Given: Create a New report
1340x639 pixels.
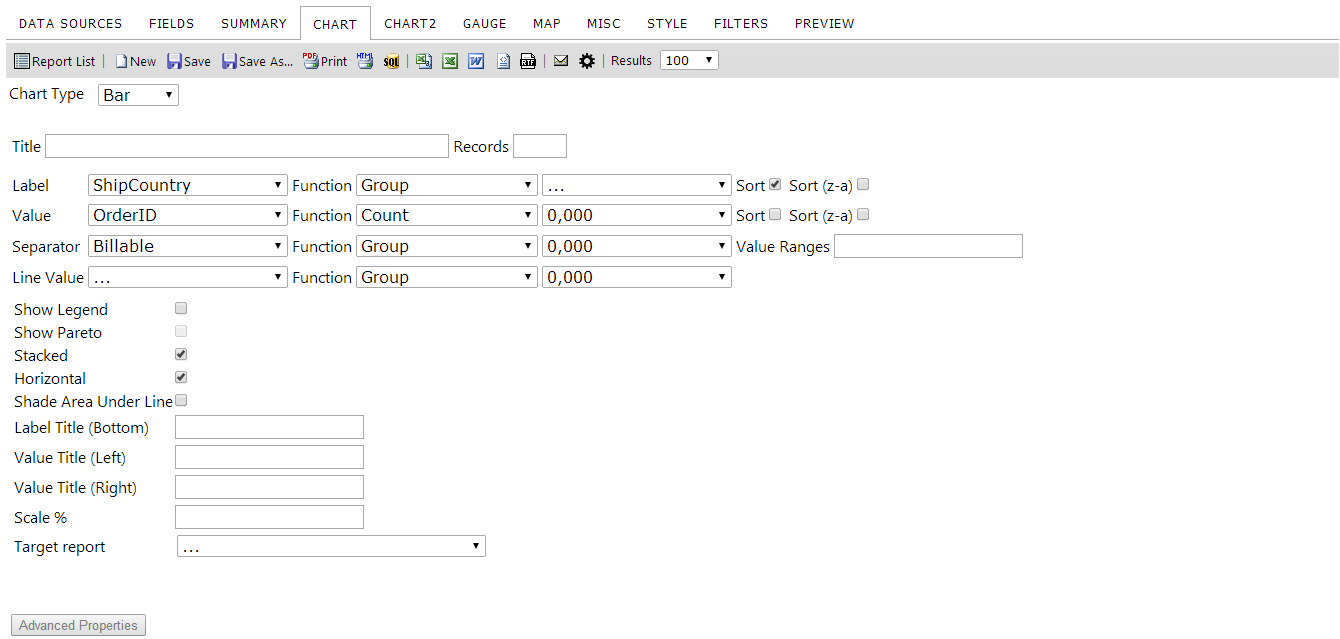Looking at the screenshot, I should [136, 61].
